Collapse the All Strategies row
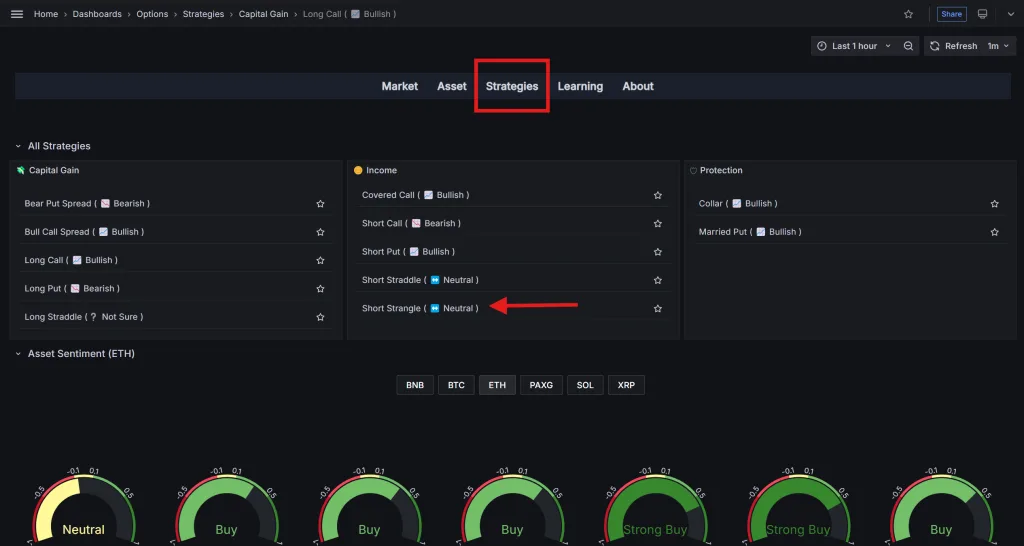The height and width of the screenshot is (546, 1024). 18,146
